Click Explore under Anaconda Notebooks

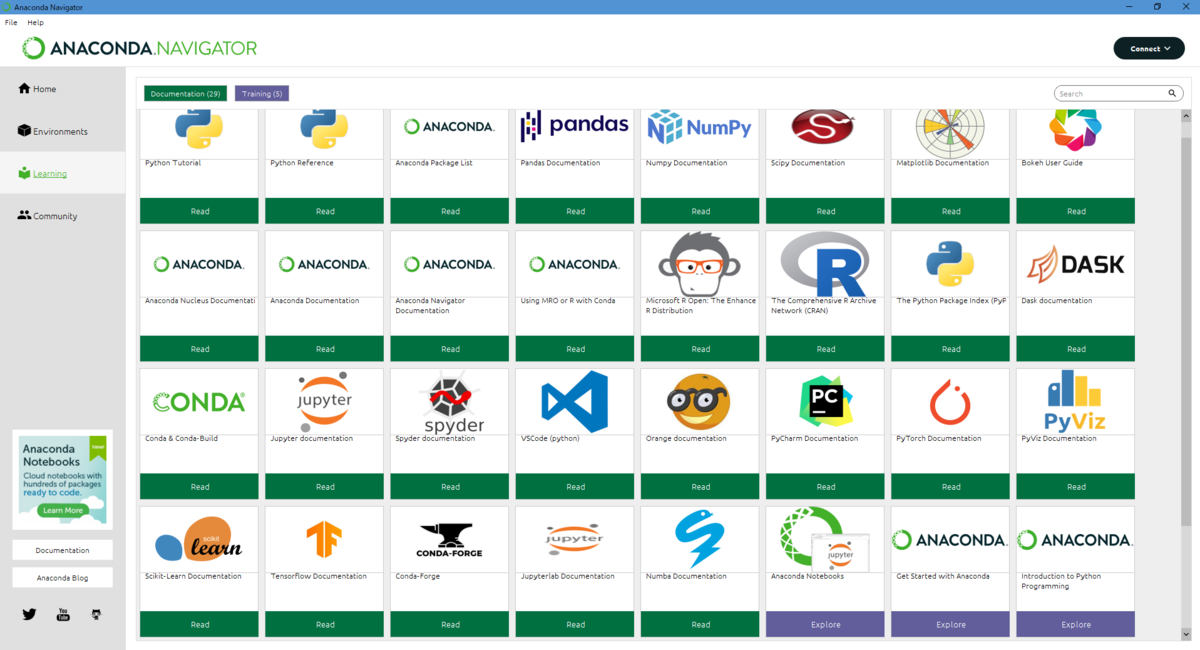tap(825, 624)
